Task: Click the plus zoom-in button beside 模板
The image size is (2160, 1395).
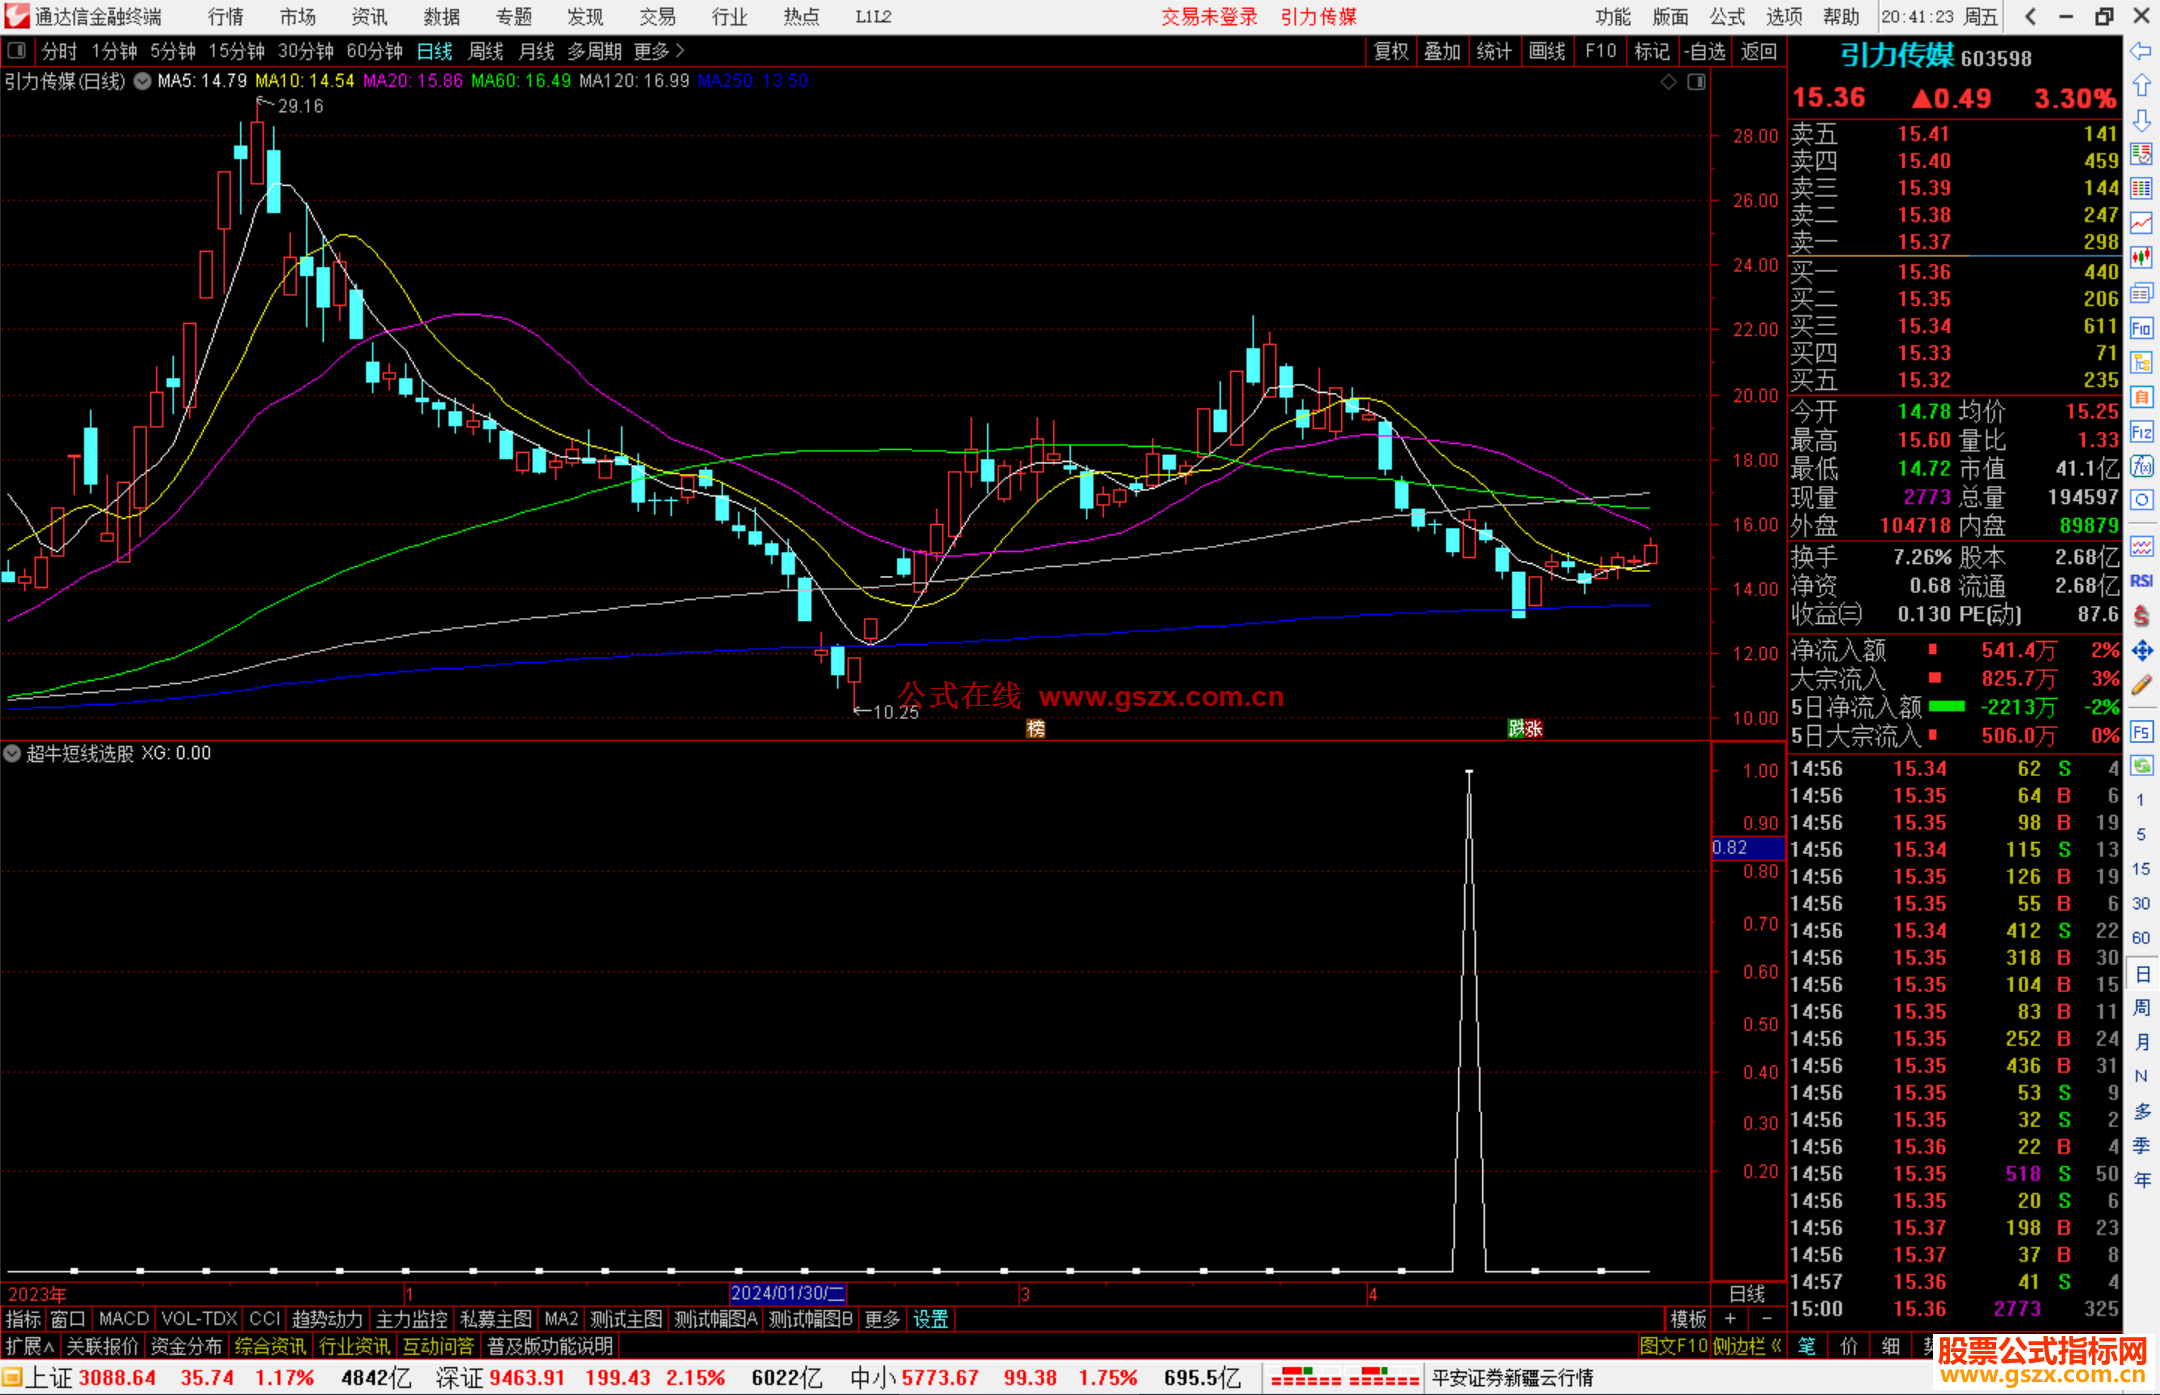Action: pos(1731,1319)
